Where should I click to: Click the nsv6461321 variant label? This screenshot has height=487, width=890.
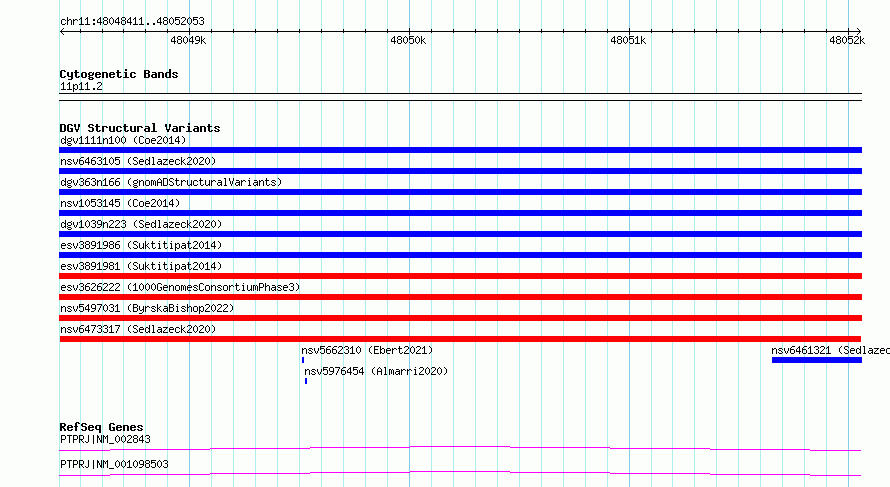(830, 350)
